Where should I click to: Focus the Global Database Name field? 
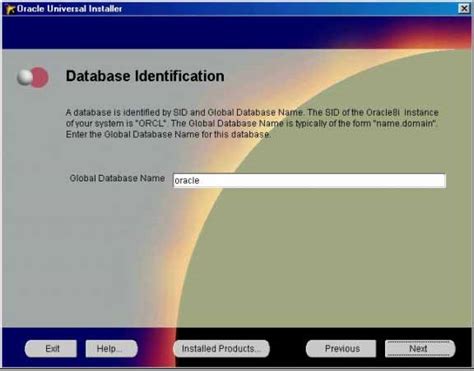pyautogui.click(x=309, y=180)
